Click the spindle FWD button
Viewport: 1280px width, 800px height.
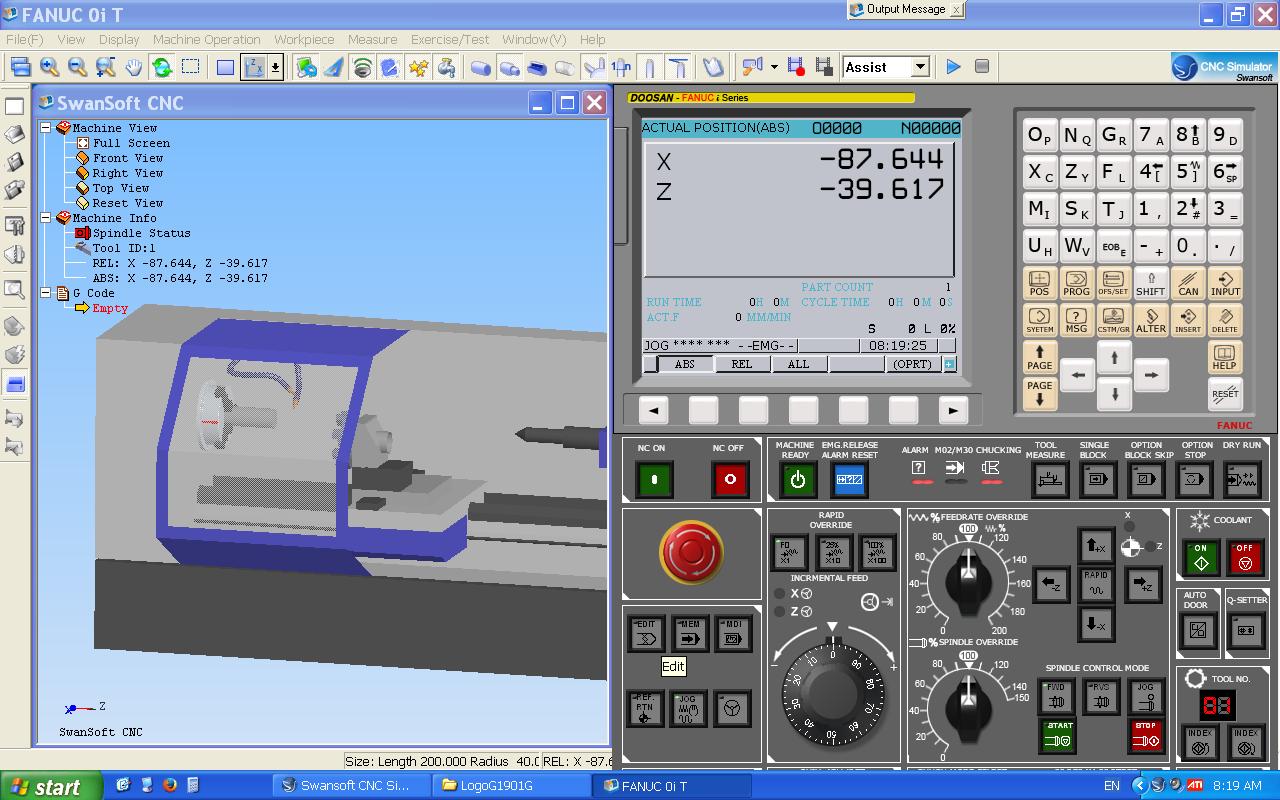click(1056, 697)
